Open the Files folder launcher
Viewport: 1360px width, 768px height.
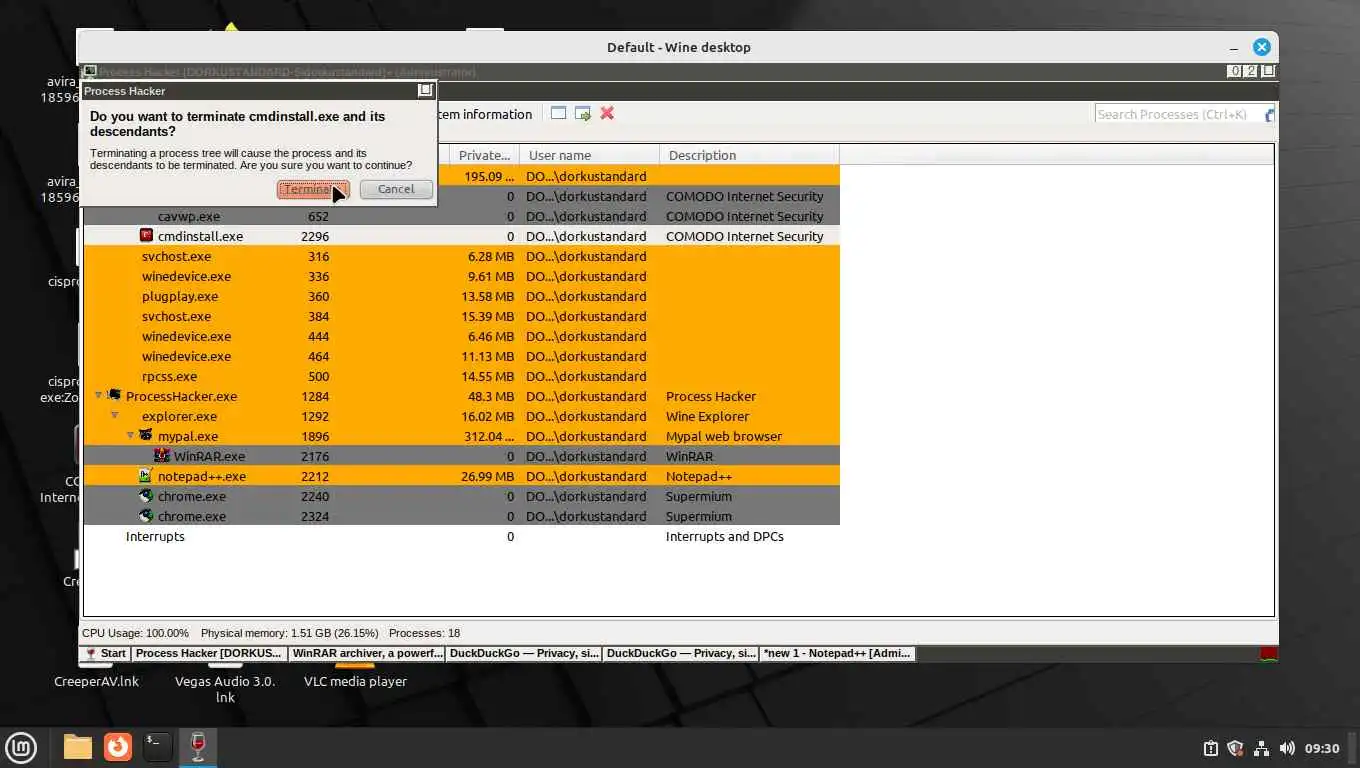pyautogui.click(x=77, y=747)
